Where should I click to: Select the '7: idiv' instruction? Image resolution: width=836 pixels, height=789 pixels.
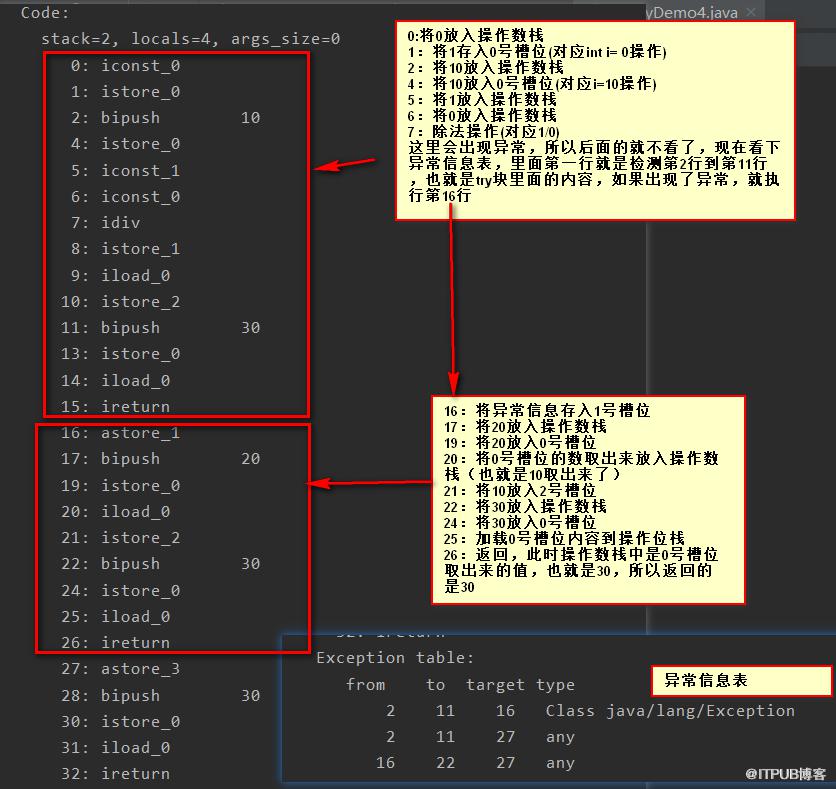coord(106,223)
